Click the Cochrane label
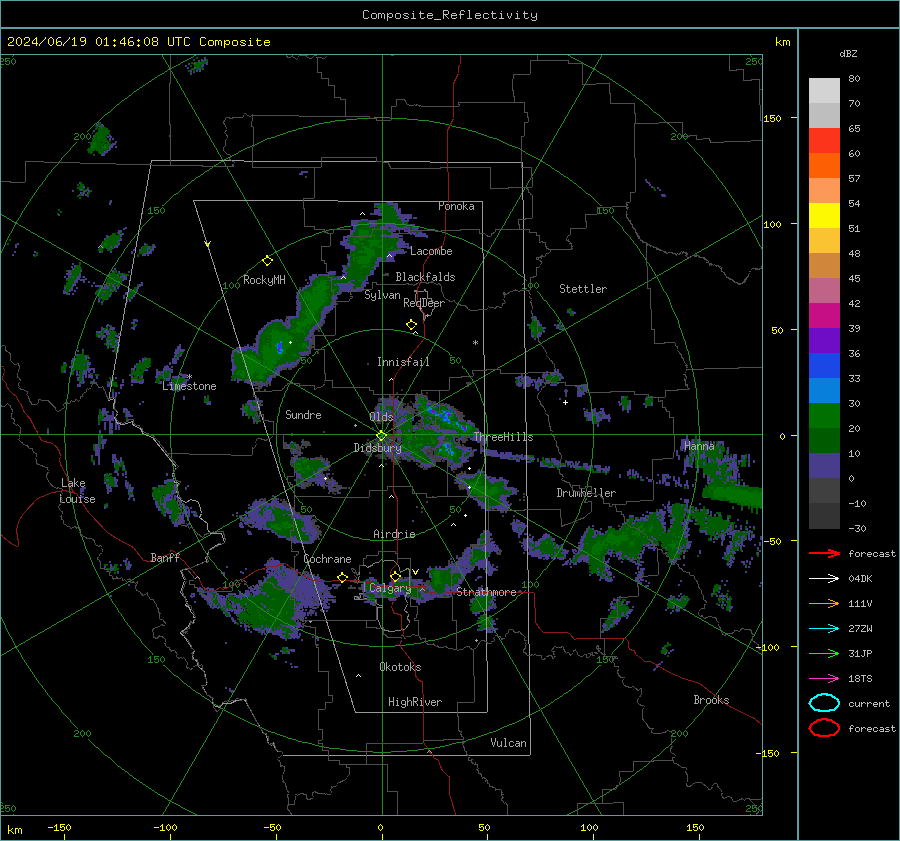The image size is (900, 841). coord(327,559)
